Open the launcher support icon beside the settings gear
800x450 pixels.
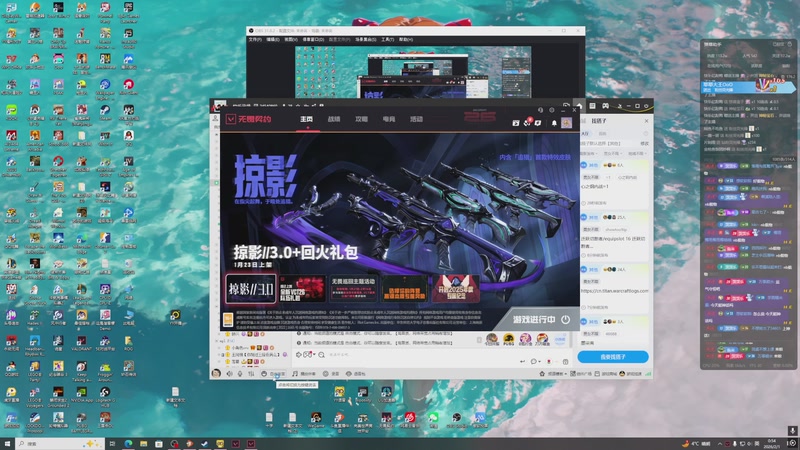click(540, 110)
